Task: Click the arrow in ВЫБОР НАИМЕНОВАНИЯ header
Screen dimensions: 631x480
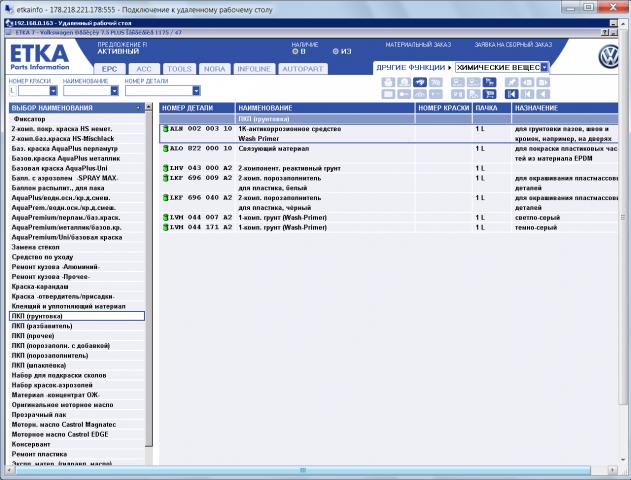Action: 138,108
